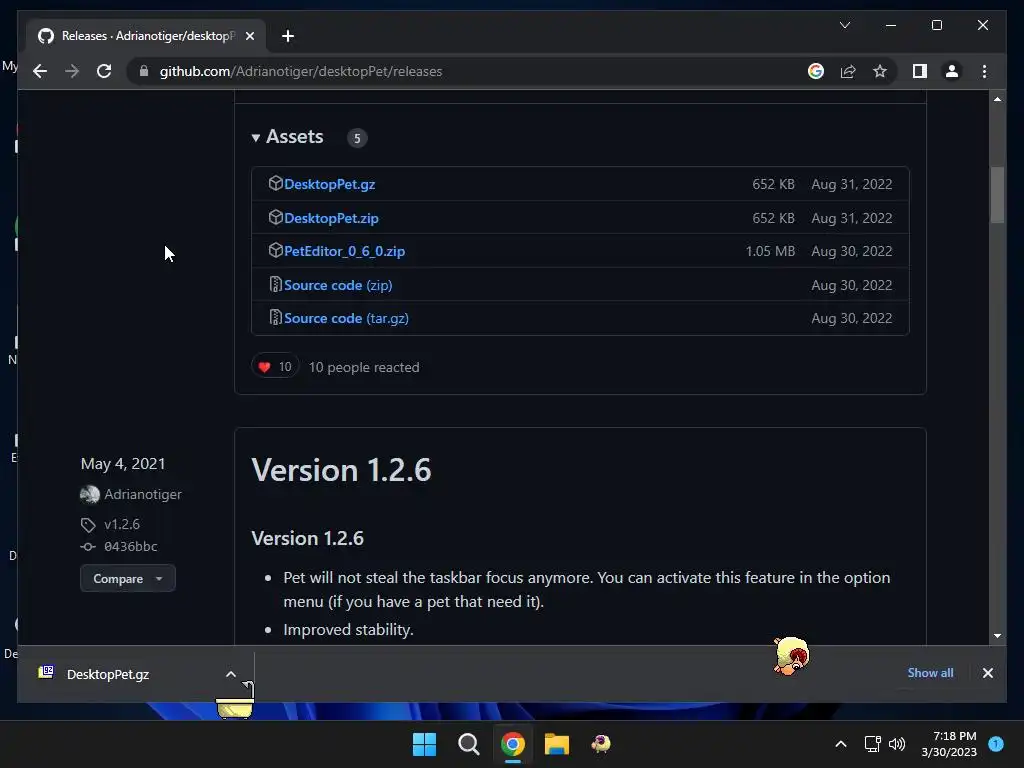Download PetEditor_0_6_0.zip asset
Screen dimensions: 1024x768
(344, 251)
